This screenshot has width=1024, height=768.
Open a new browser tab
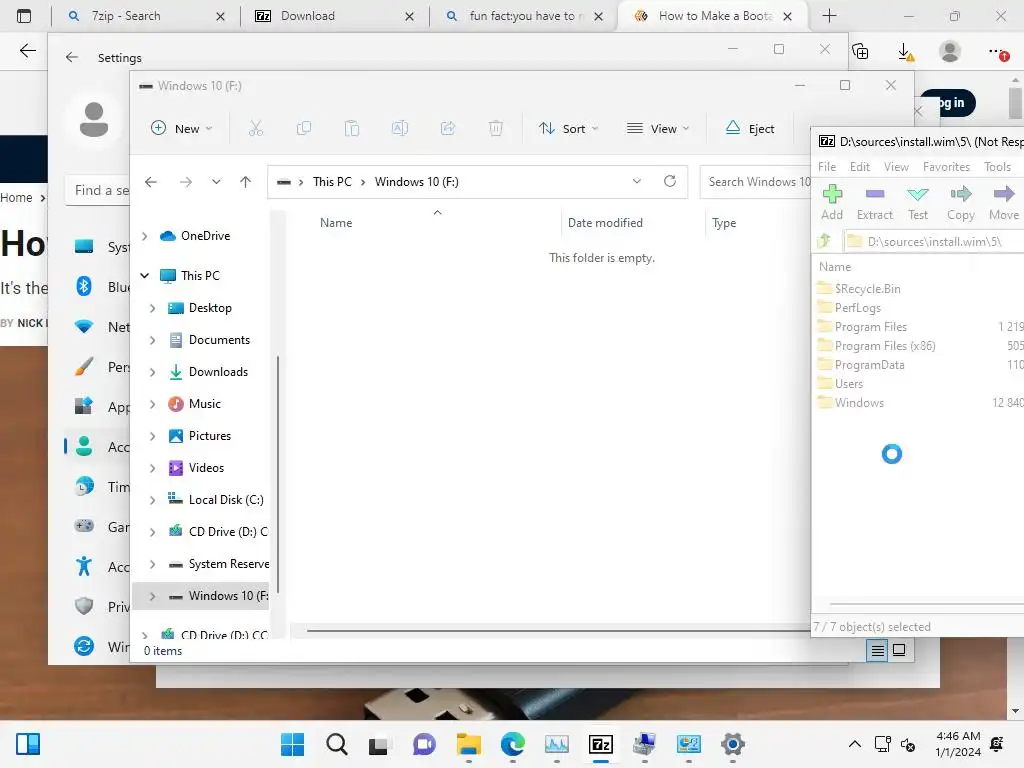(x=829, y=16)
